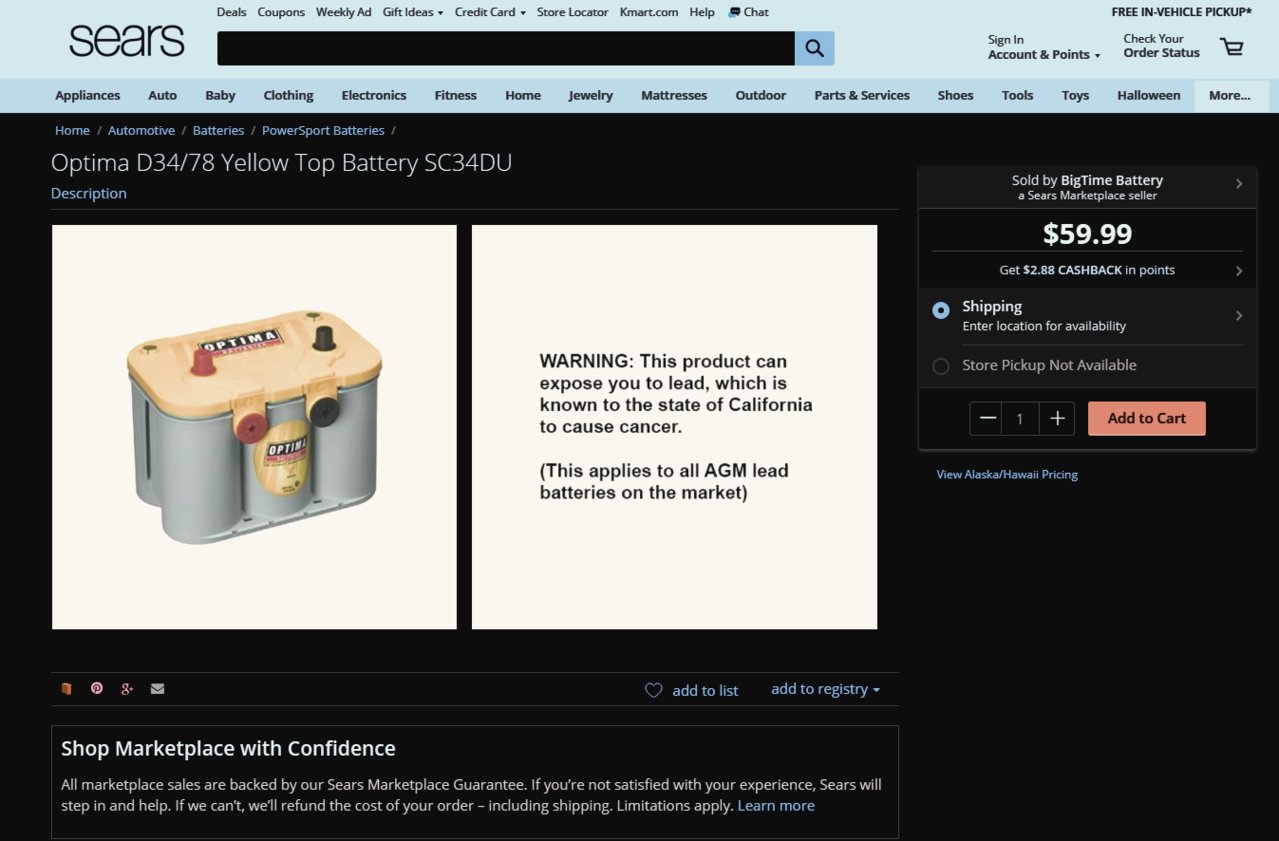
Task: Open the Outdoor category
Action: pyautogui.click(x=761, y=96)
